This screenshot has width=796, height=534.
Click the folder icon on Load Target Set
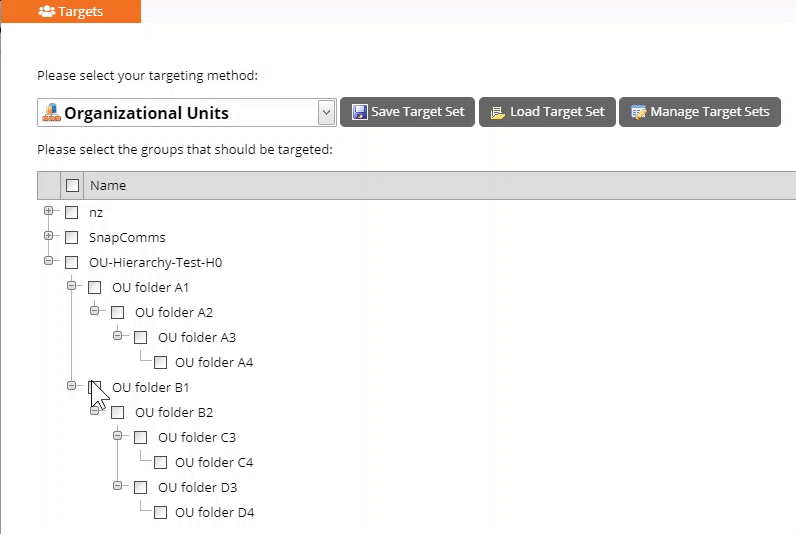coord(498,112)
